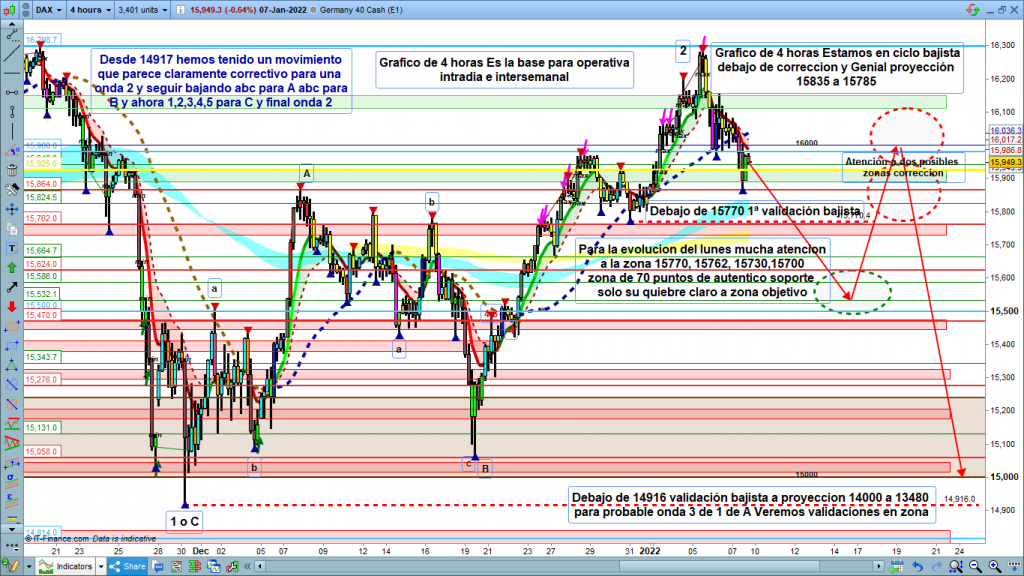The height and width of the screenshot is (576, 1024).
Task: Click the current price label 15,949.3 on axis
Action: pyautogui.click(x=1003, y=161)
